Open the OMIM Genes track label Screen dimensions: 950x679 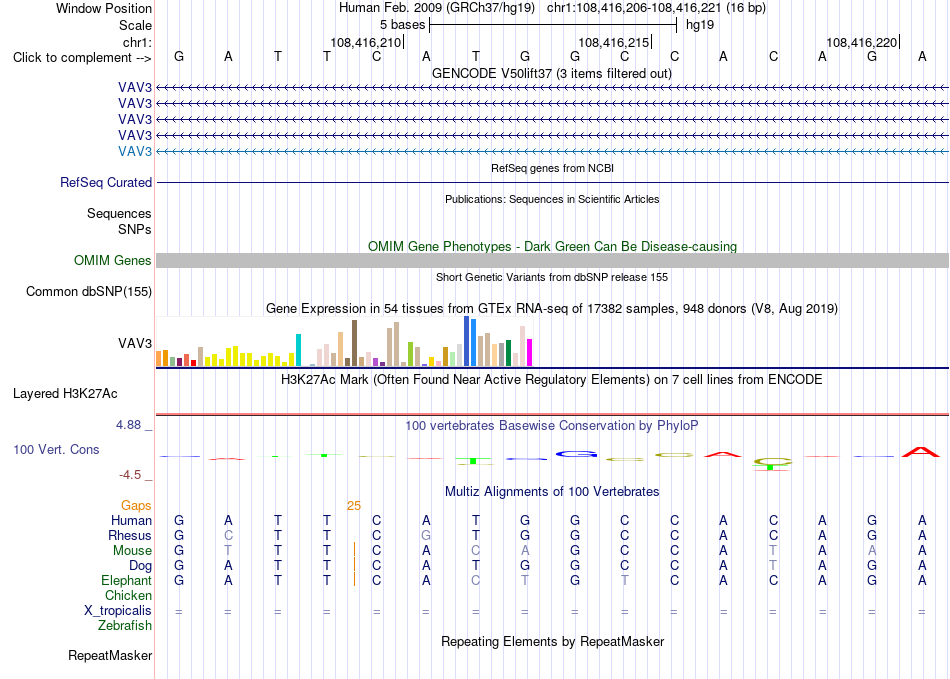pyautogui.click(x=112, y=260)
